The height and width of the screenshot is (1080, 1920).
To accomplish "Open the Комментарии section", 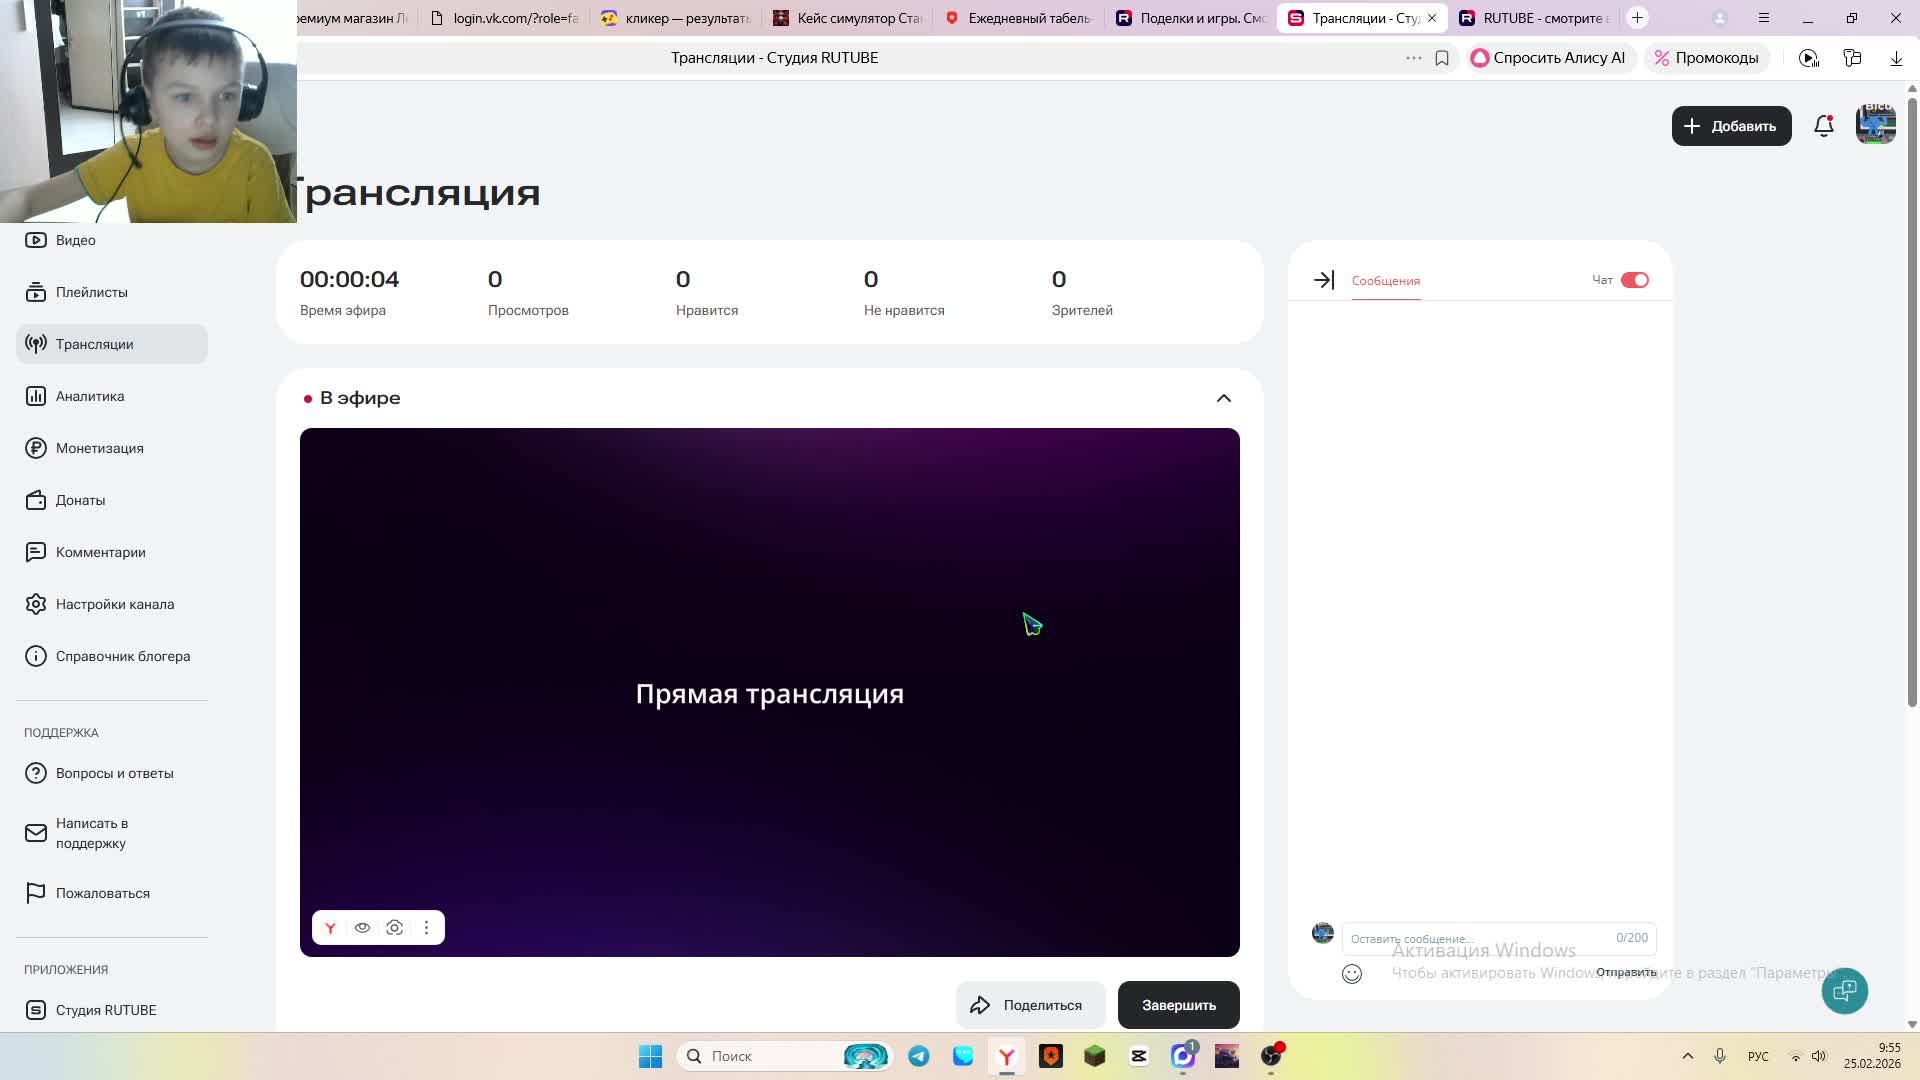I will coord(100,552).
